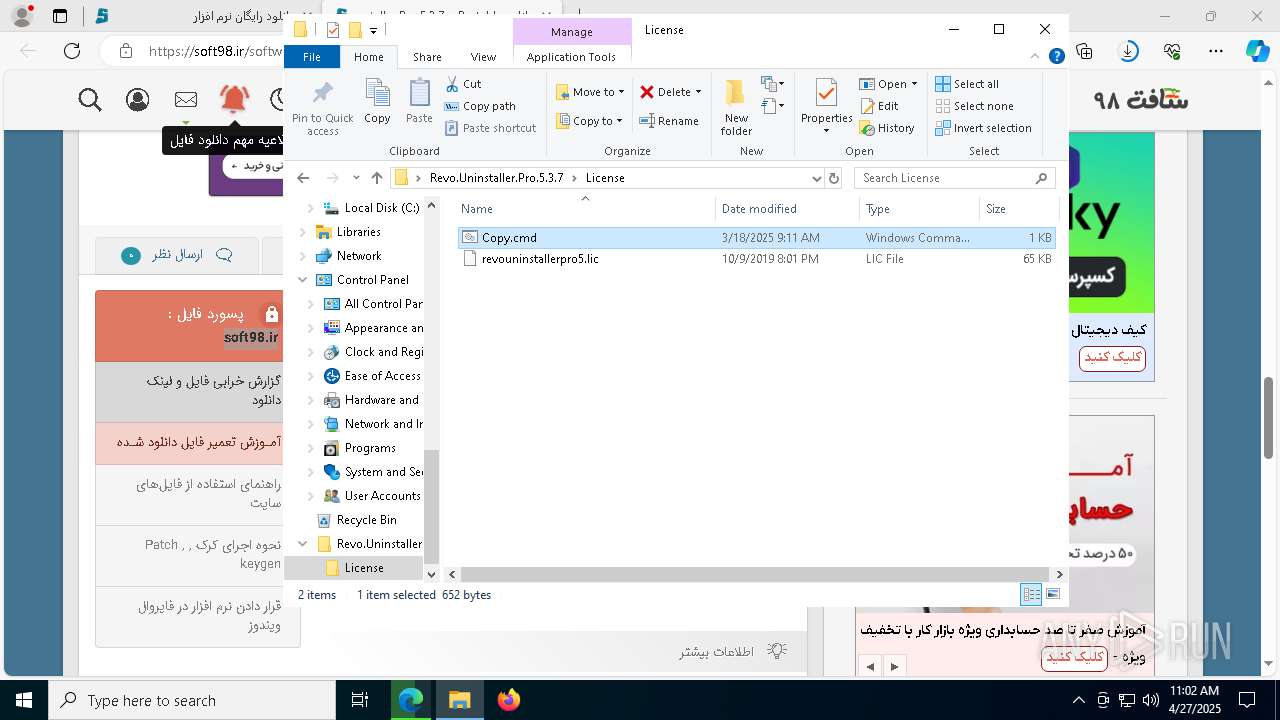Click Invert selection
This screenshot has width=1280, height=720.
983,128
